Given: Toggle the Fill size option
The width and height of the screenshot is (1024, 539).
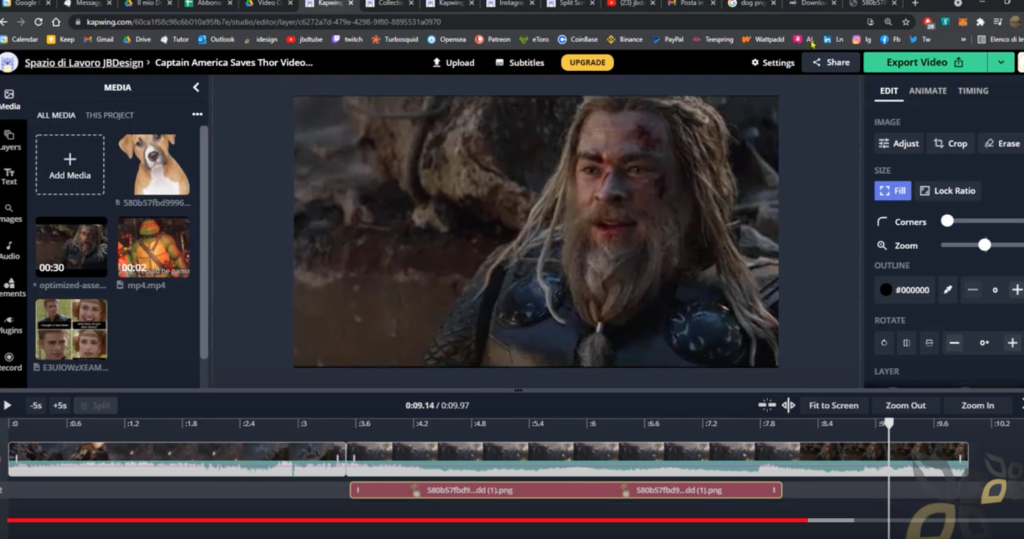Looking at the screenshot, I should point(892,191).
